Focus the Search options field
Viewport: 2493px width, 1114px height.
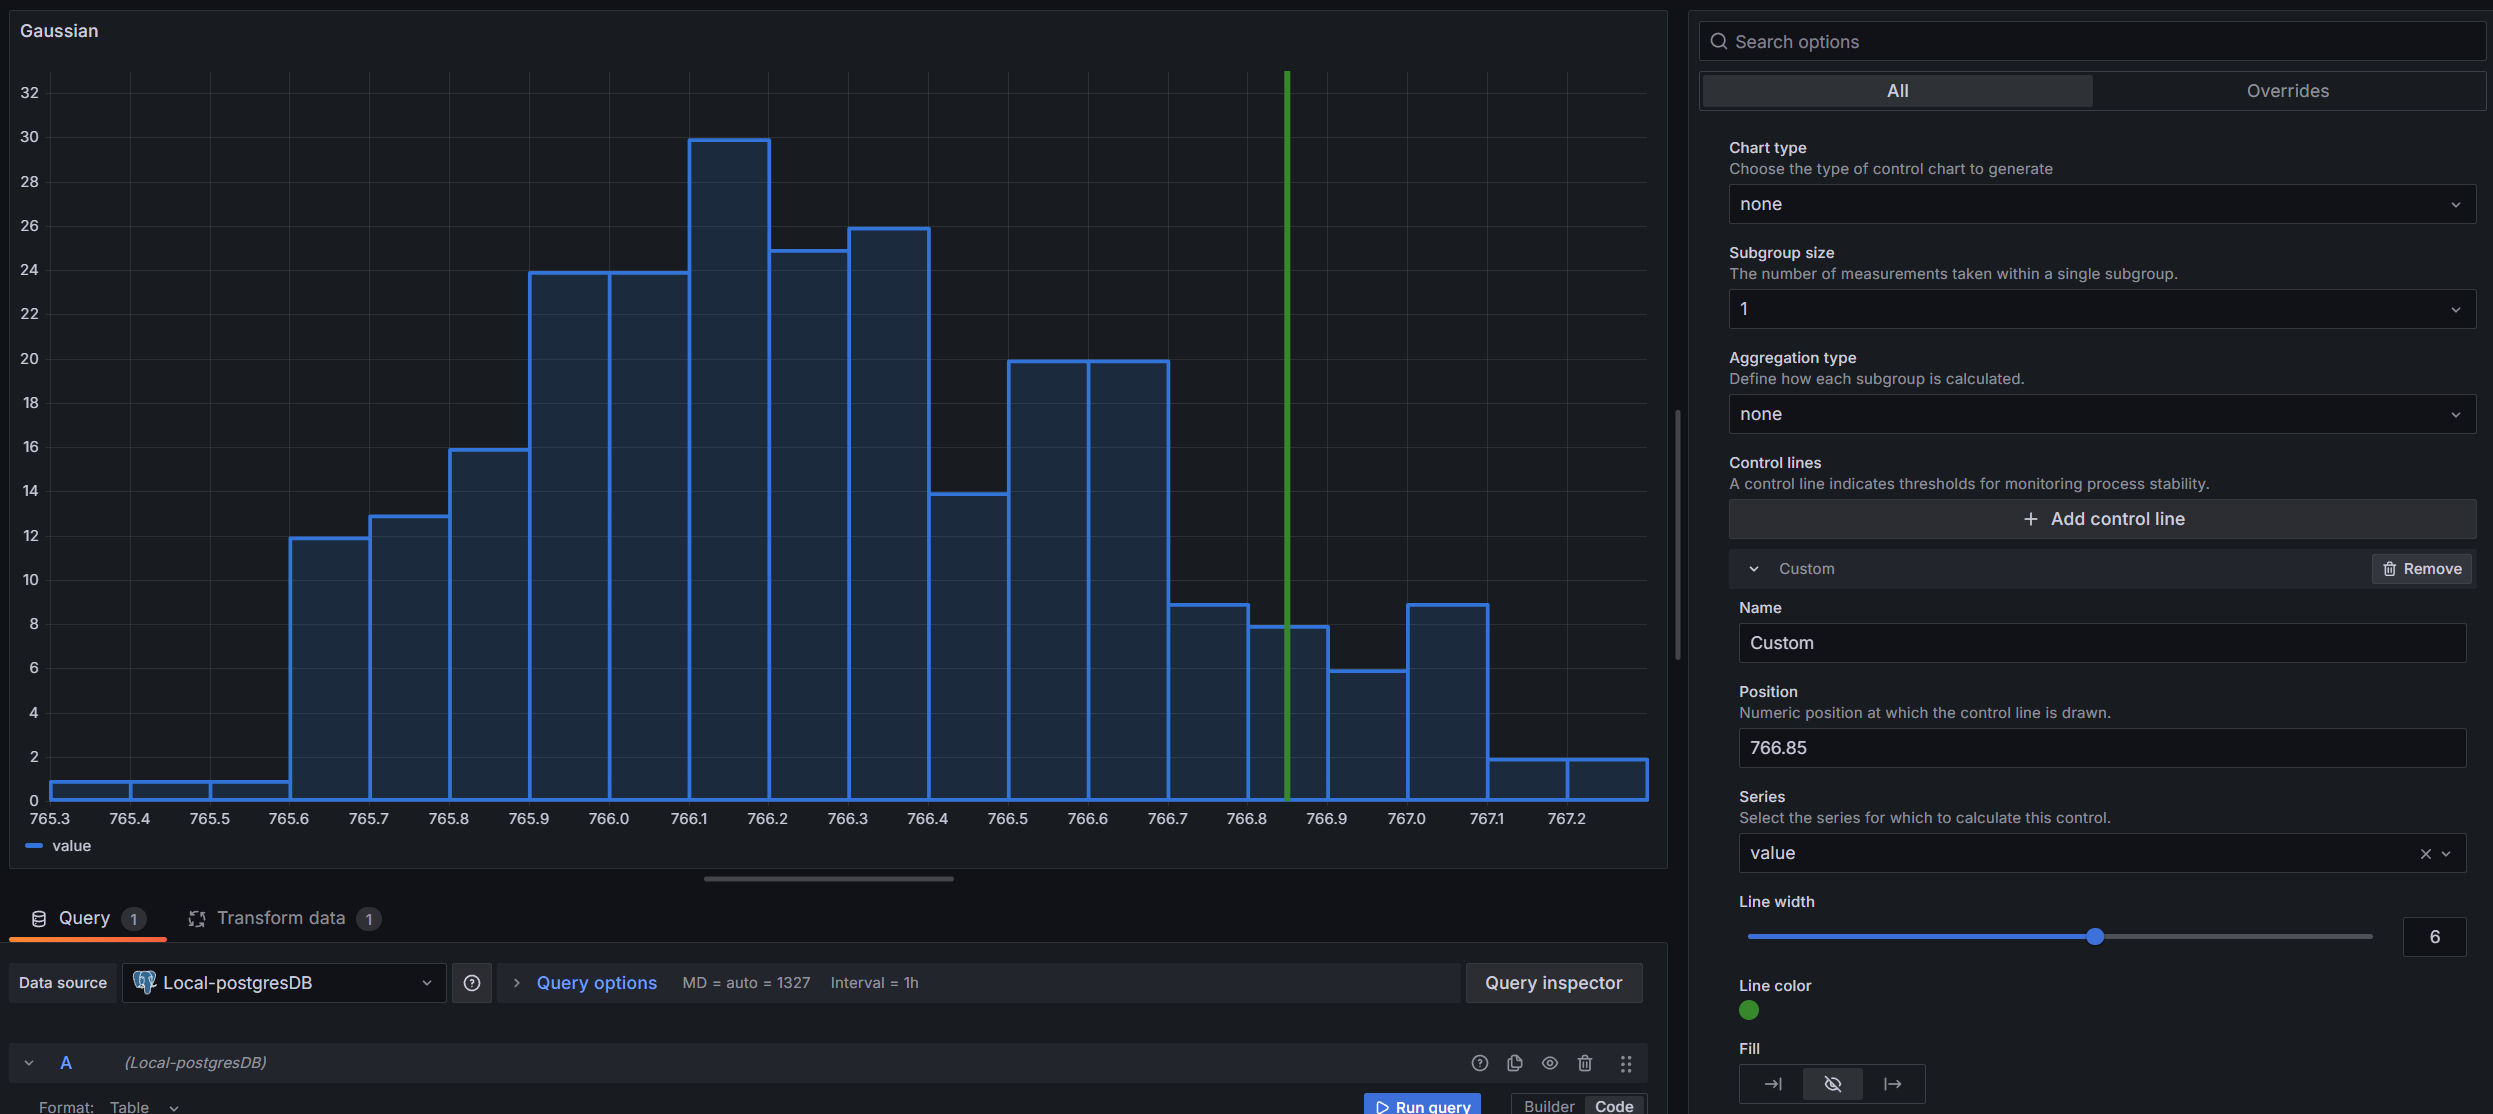[x=2092, y=41]
